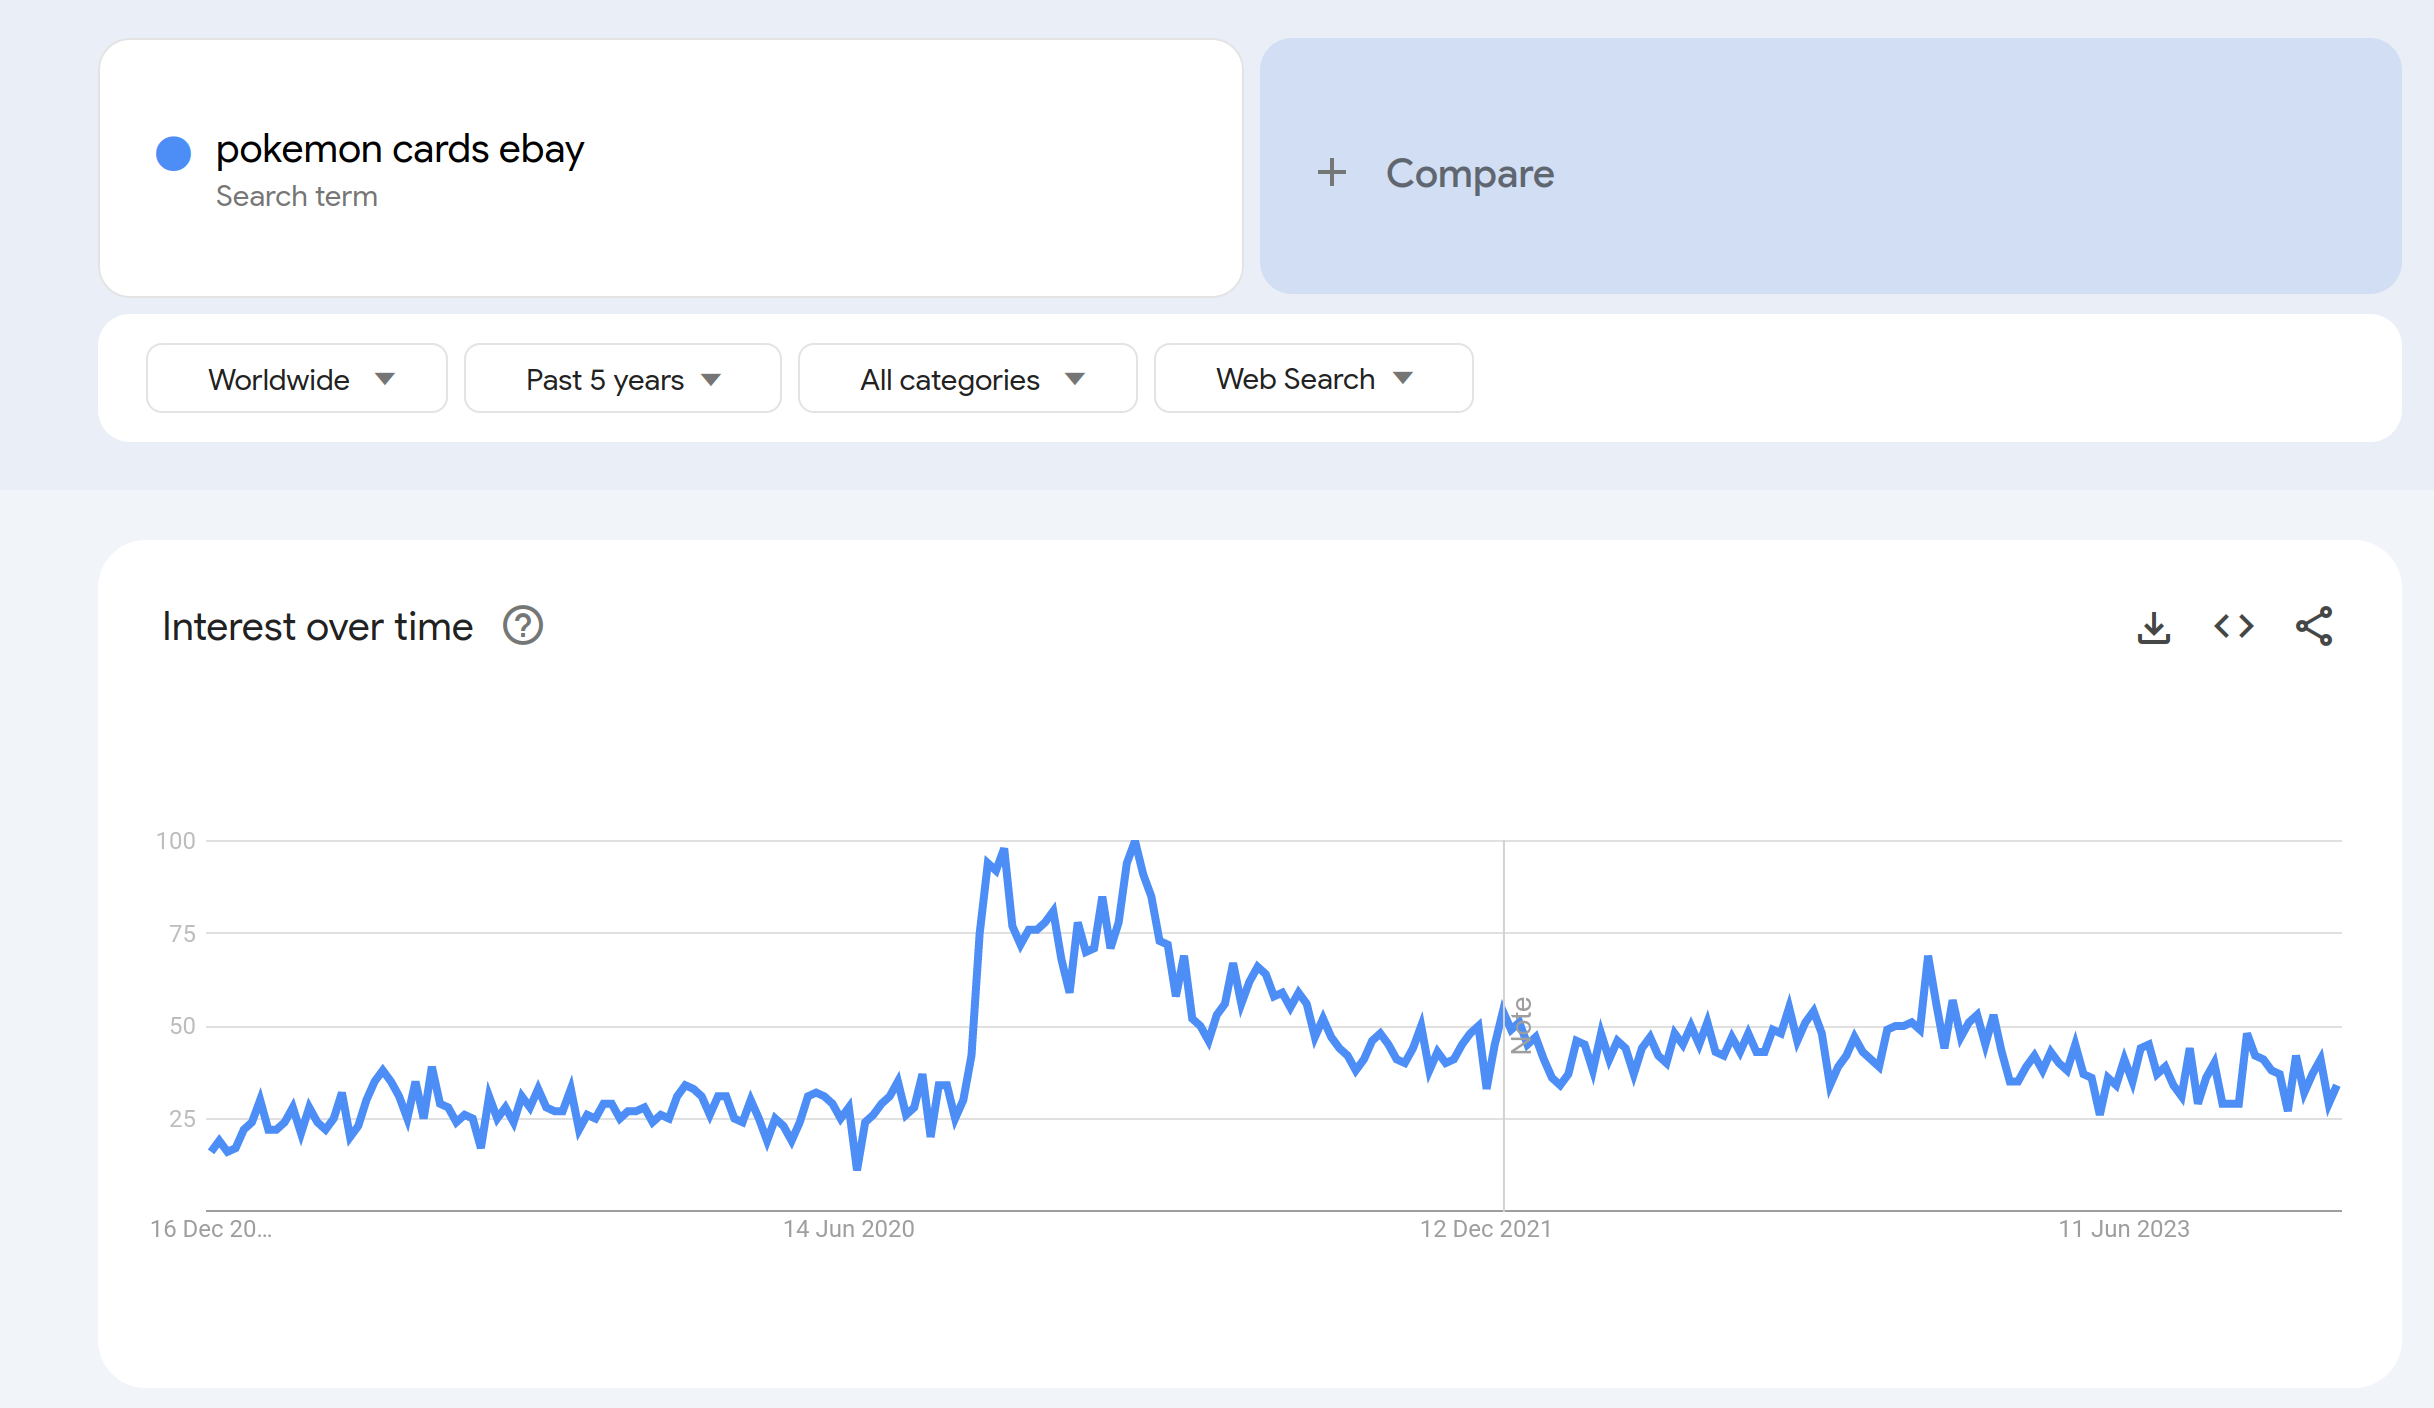
Task: Click the 100 value on the y-axis
Action: coord(176,841)
